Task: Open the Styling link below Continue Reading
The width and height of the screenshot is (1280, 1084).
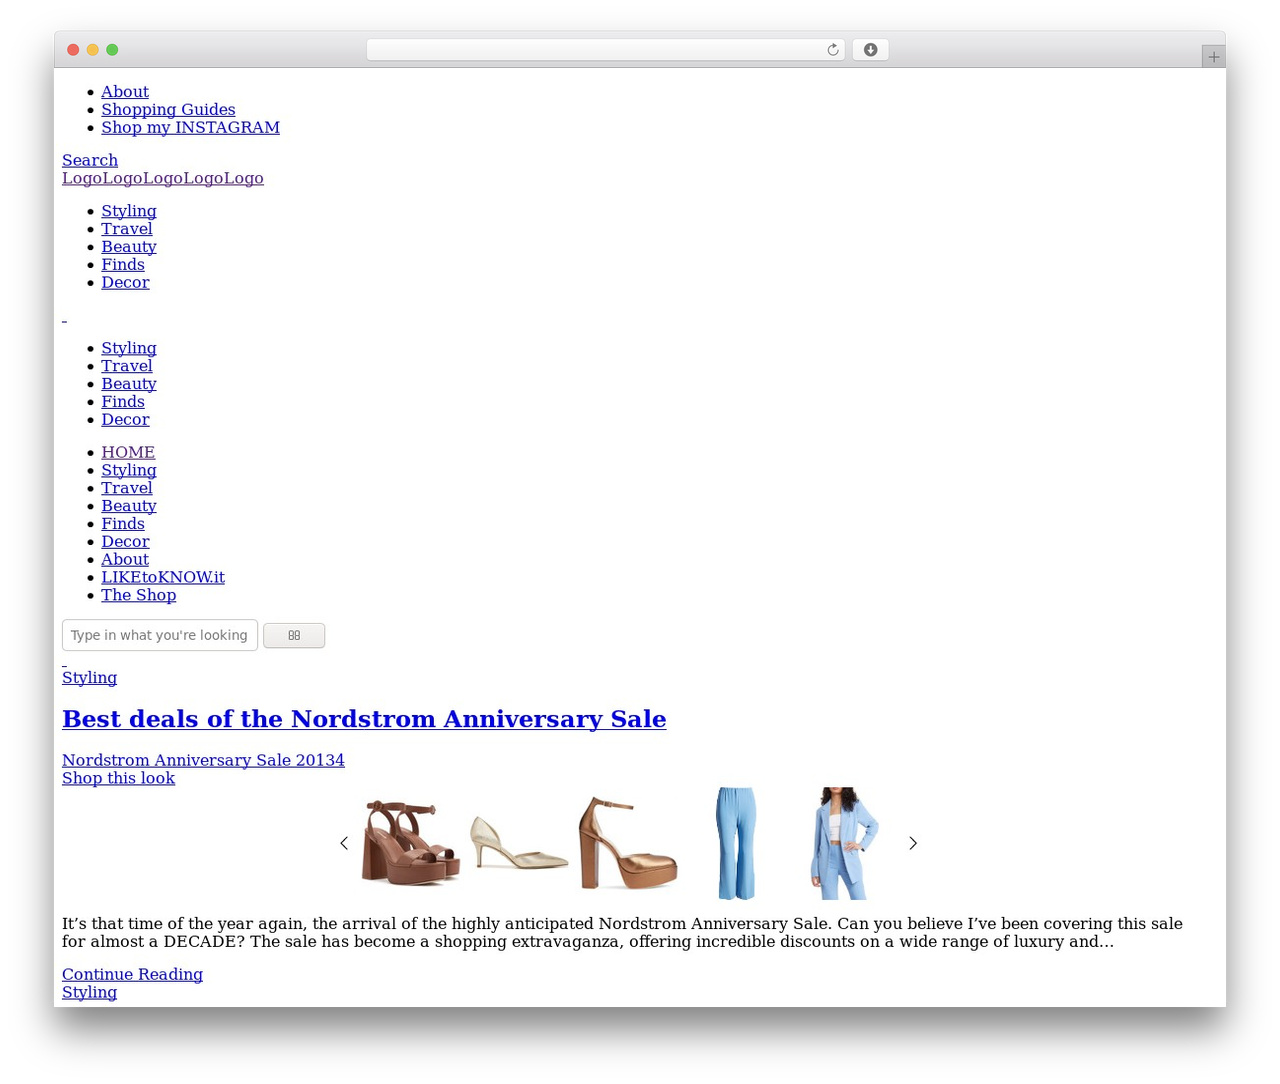Action: coord(89,993)
